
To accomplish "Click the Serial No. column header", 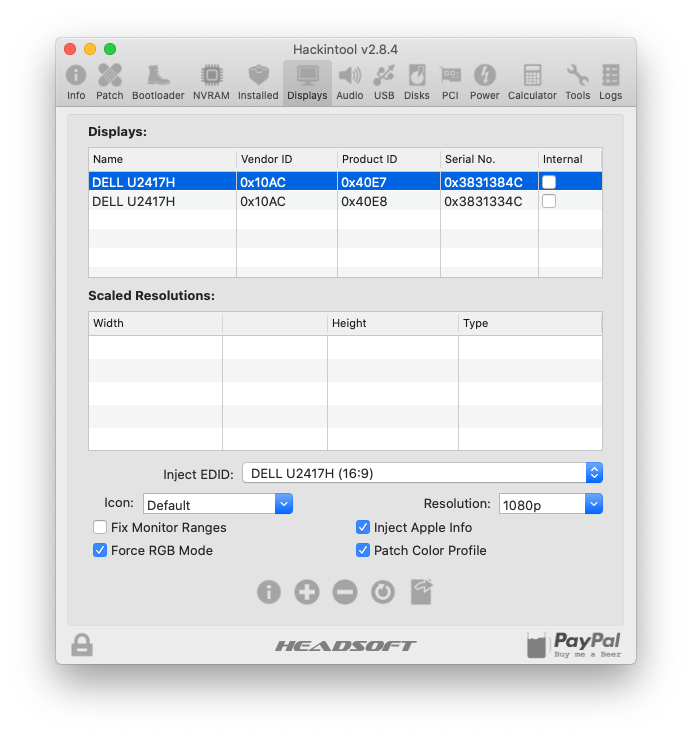I will tap(489, 160).
